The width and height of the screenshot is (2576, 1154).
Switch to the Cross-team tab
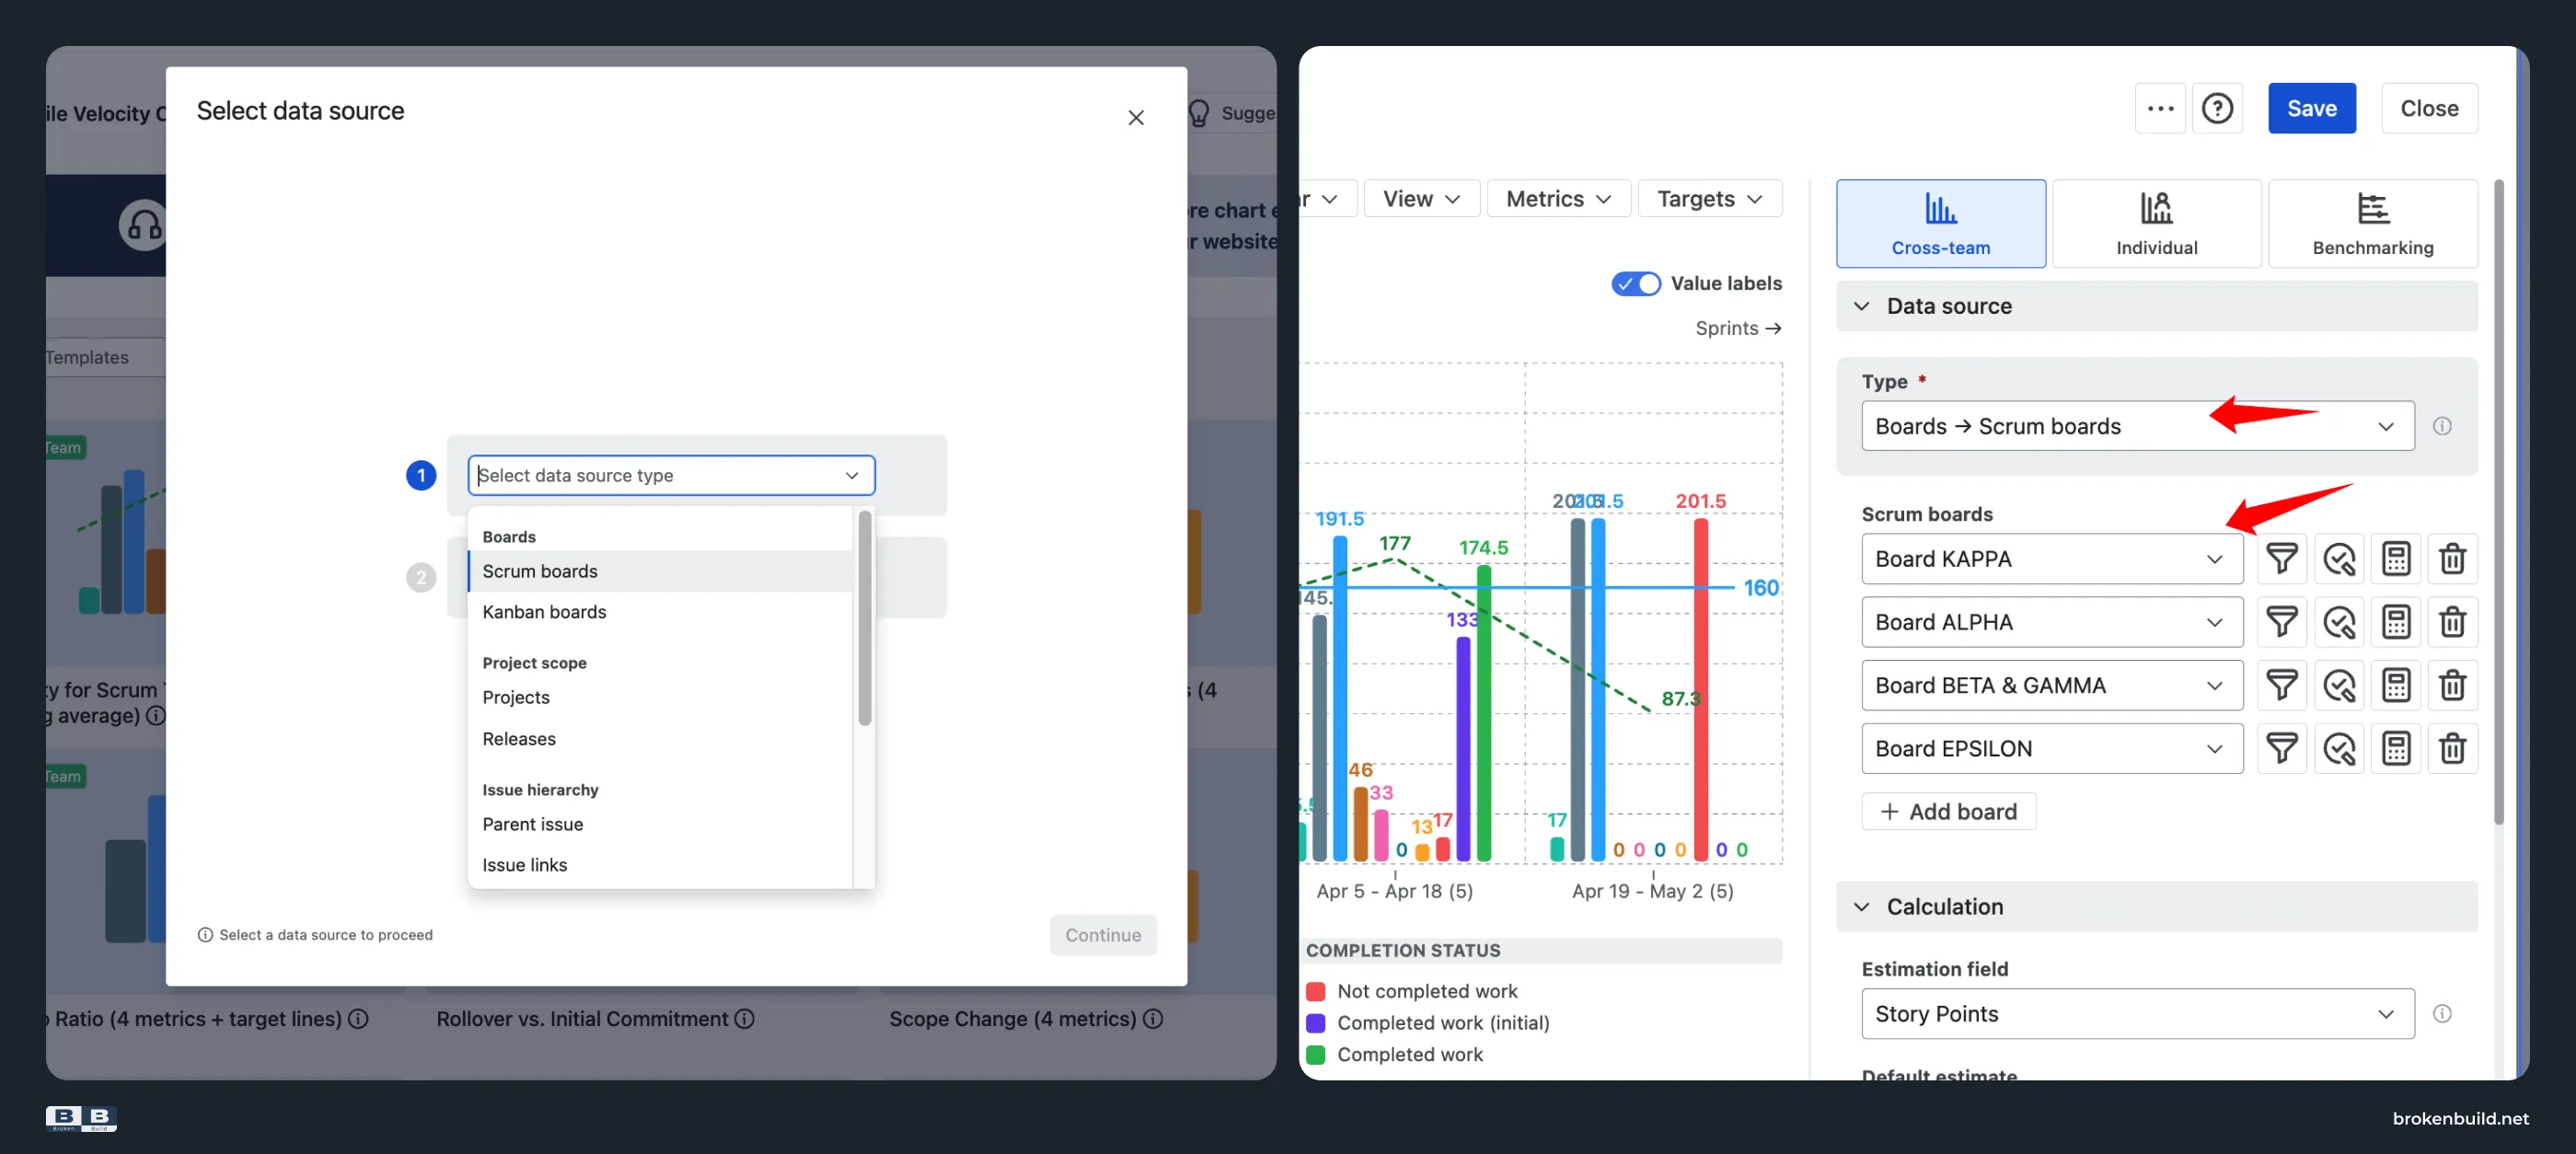[x=1941, y=224]
